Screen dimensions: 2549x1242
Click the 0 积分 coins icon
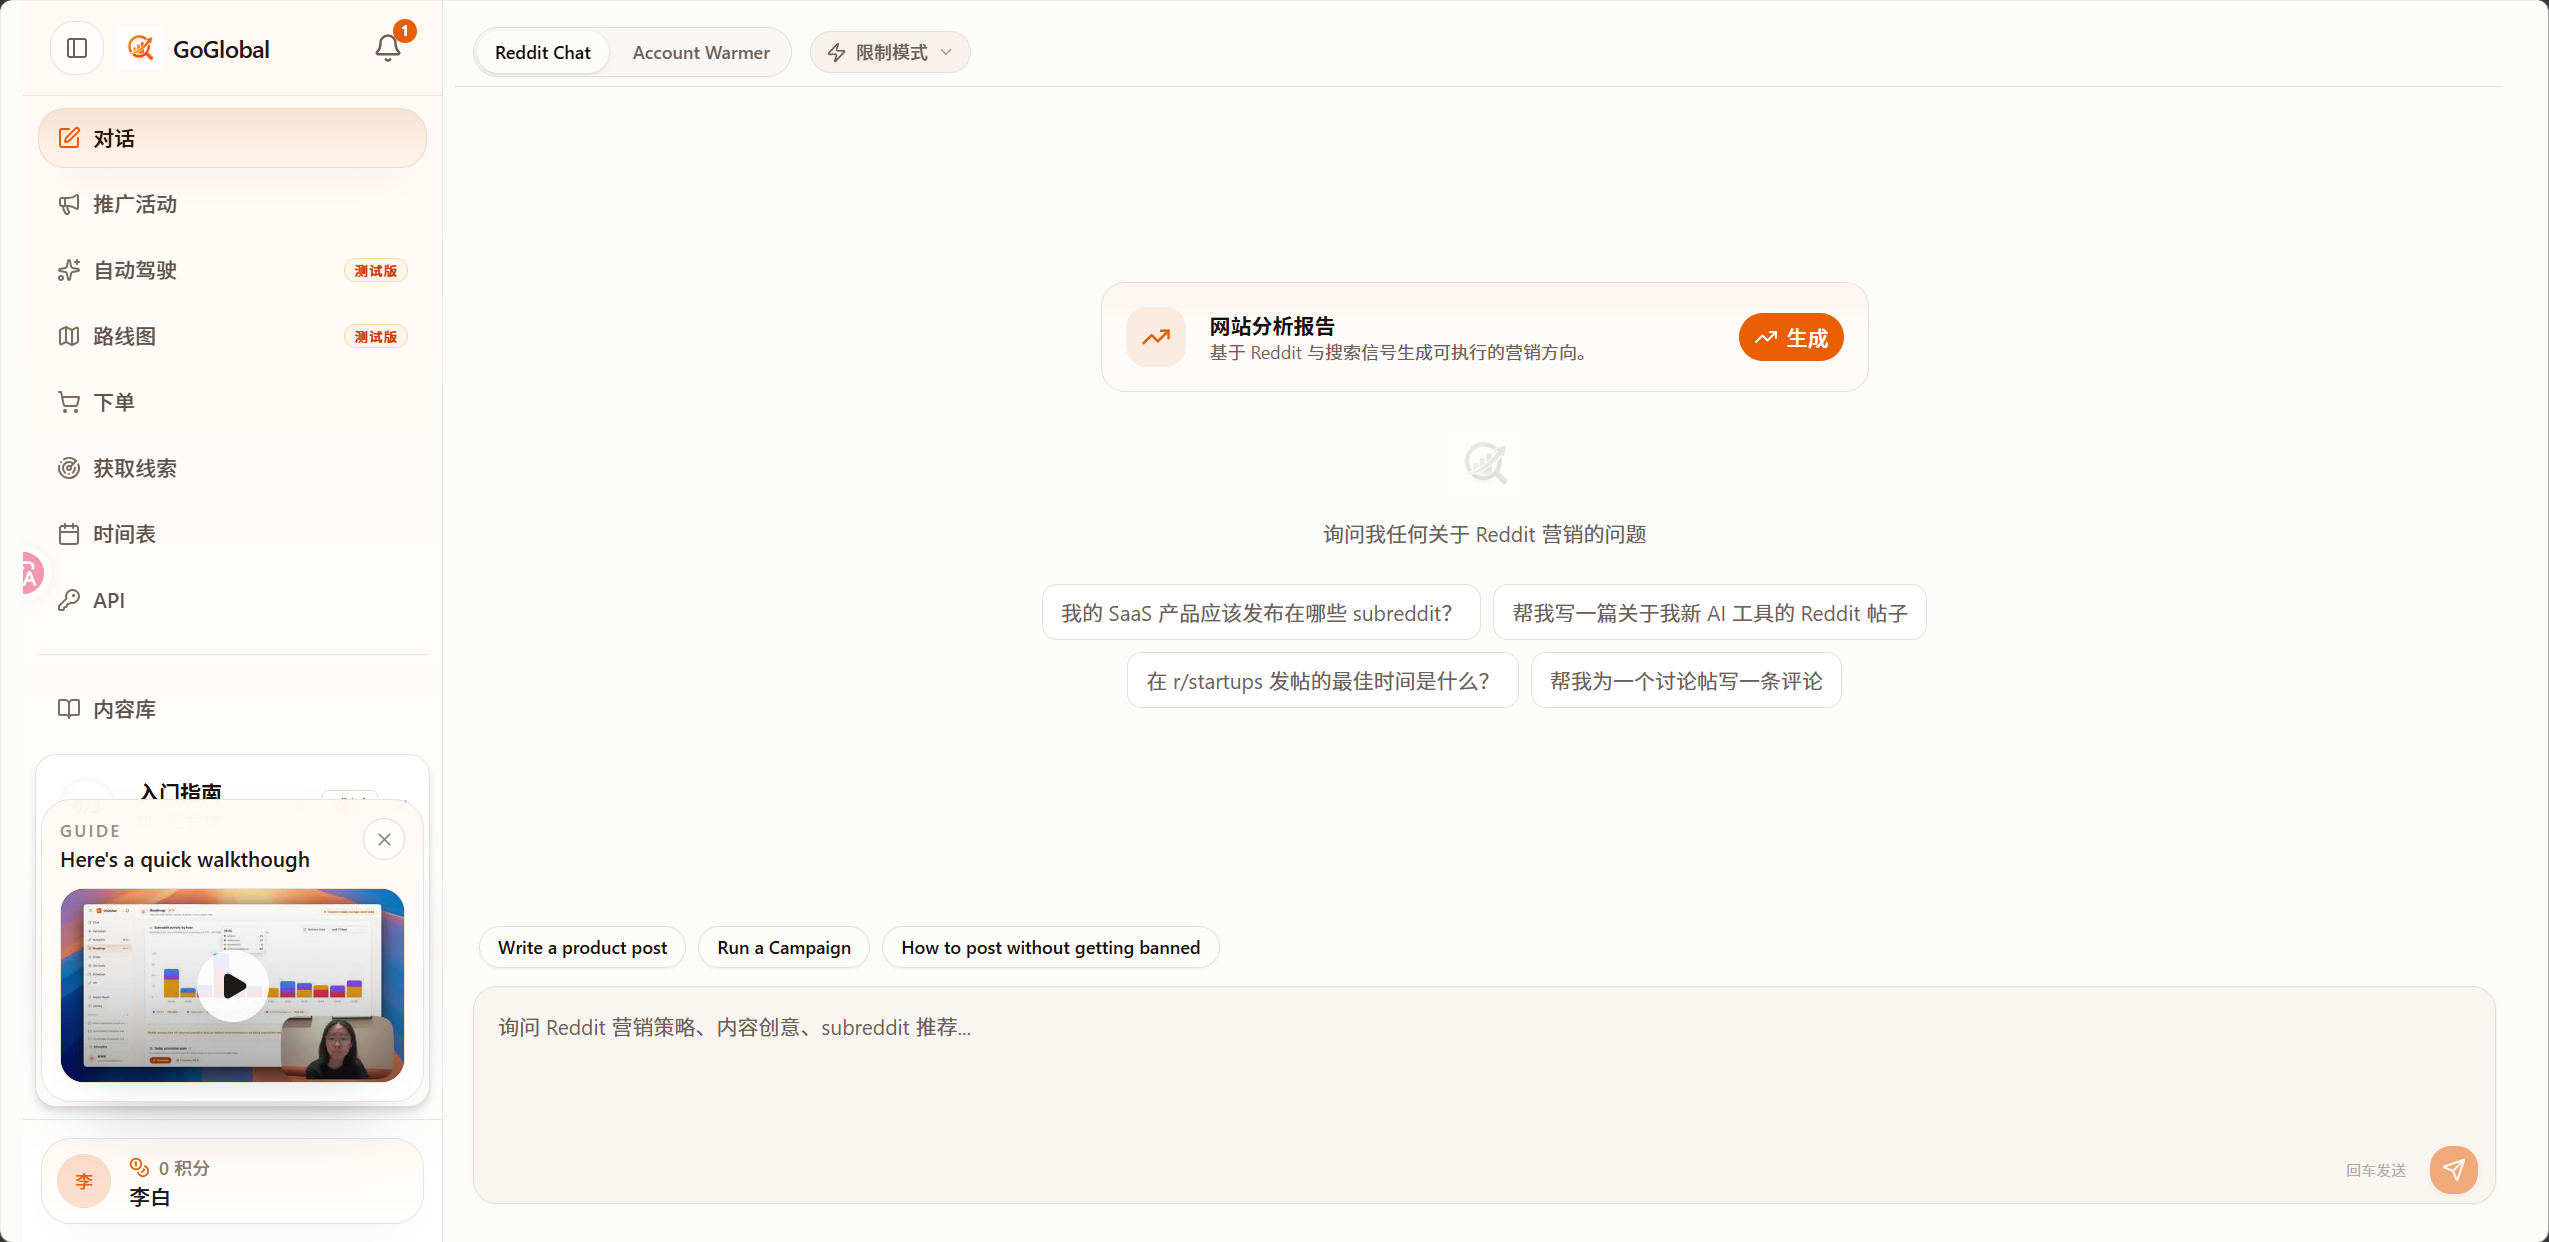coord(139,1167)
